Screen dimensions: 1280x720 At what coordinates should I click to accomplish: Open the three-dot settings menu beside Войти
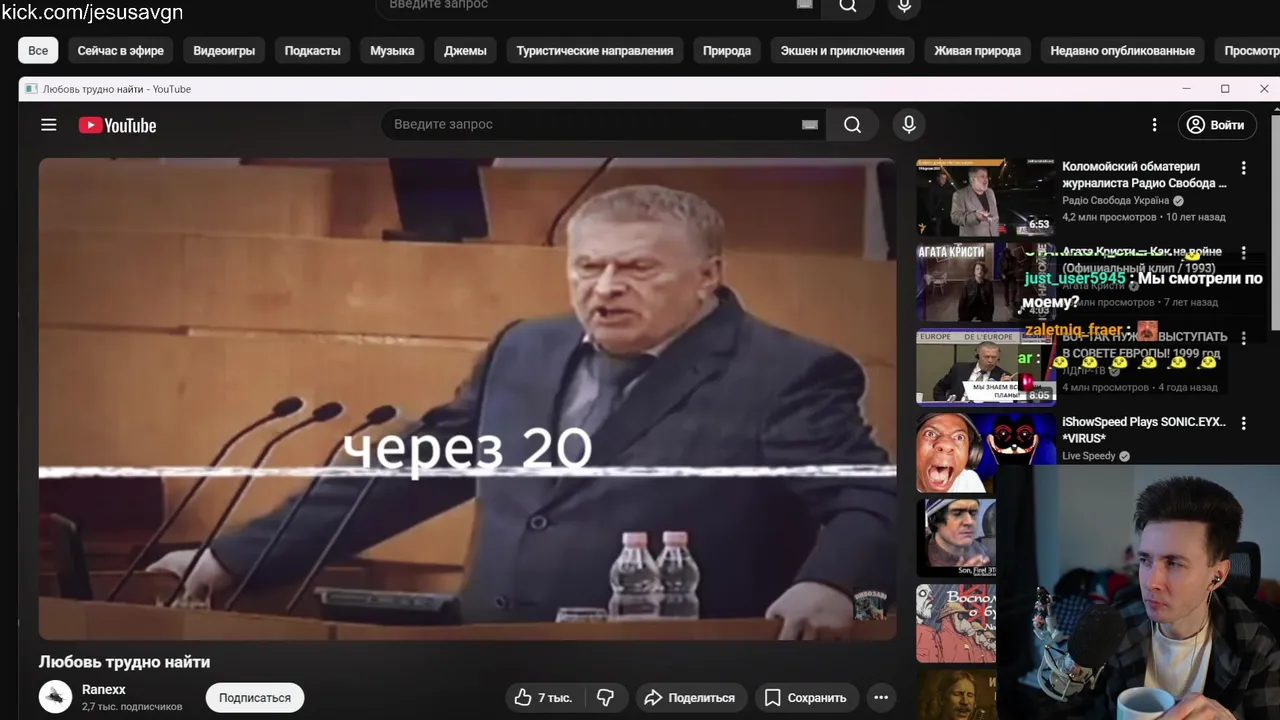tap(1154, 125)
